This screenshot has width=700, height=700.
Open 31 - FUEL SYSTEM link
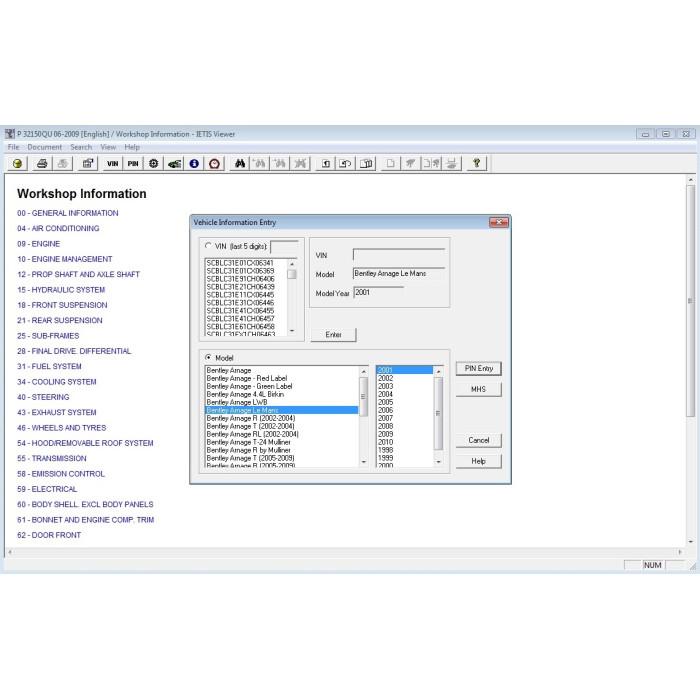click(x=49, y=367)
